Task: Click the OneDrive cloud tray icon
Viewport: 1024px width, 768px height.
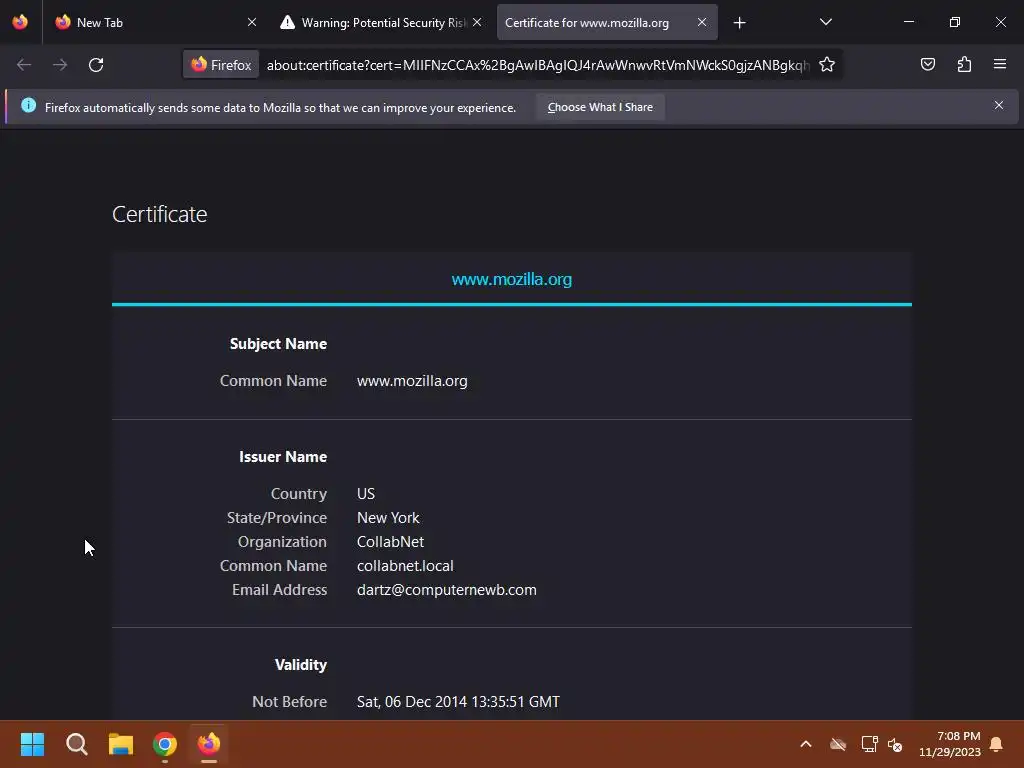Action: click(838, 744)
